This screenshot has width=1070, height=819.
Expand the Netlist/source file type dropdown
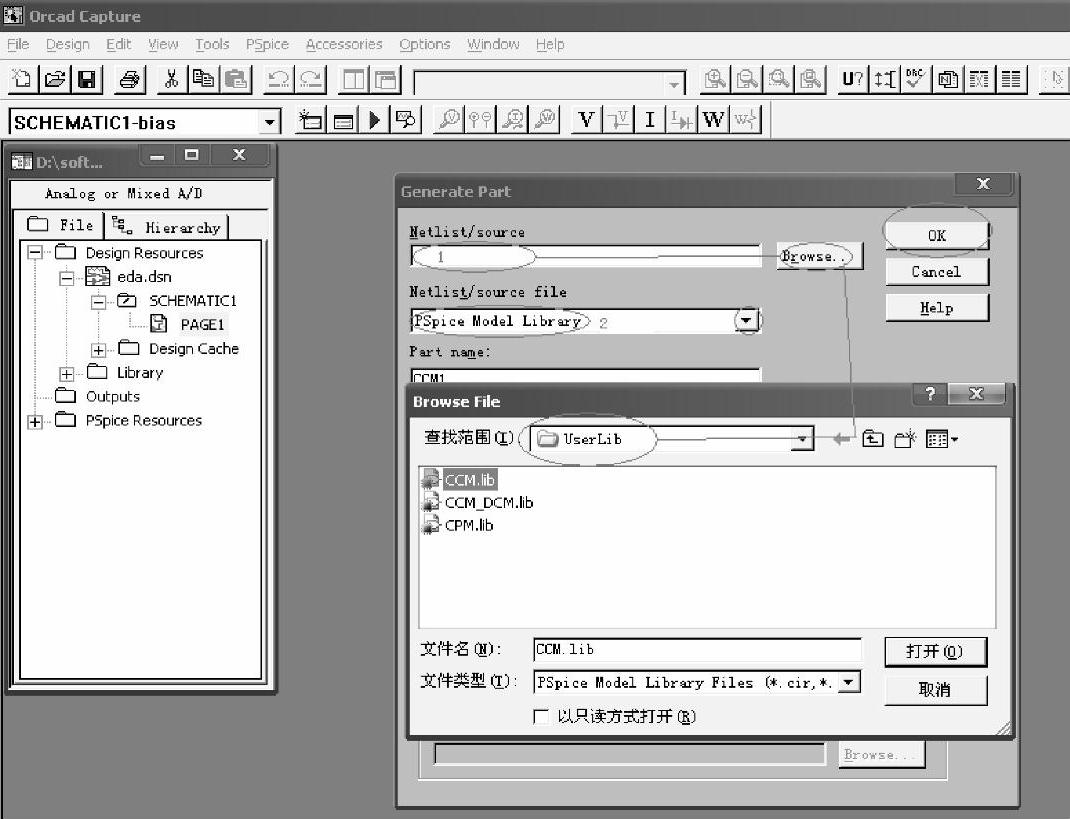pos(747,321)
